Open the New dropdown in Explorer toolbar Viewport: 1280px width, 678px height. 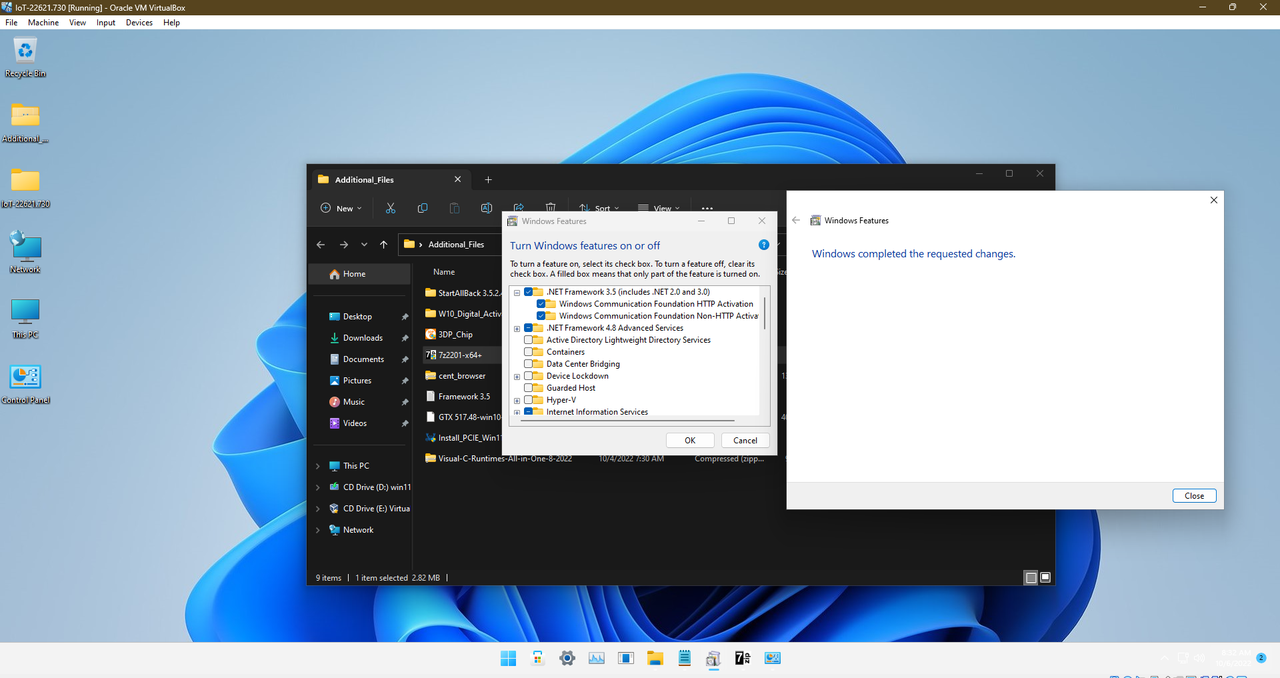pos(341,208)
